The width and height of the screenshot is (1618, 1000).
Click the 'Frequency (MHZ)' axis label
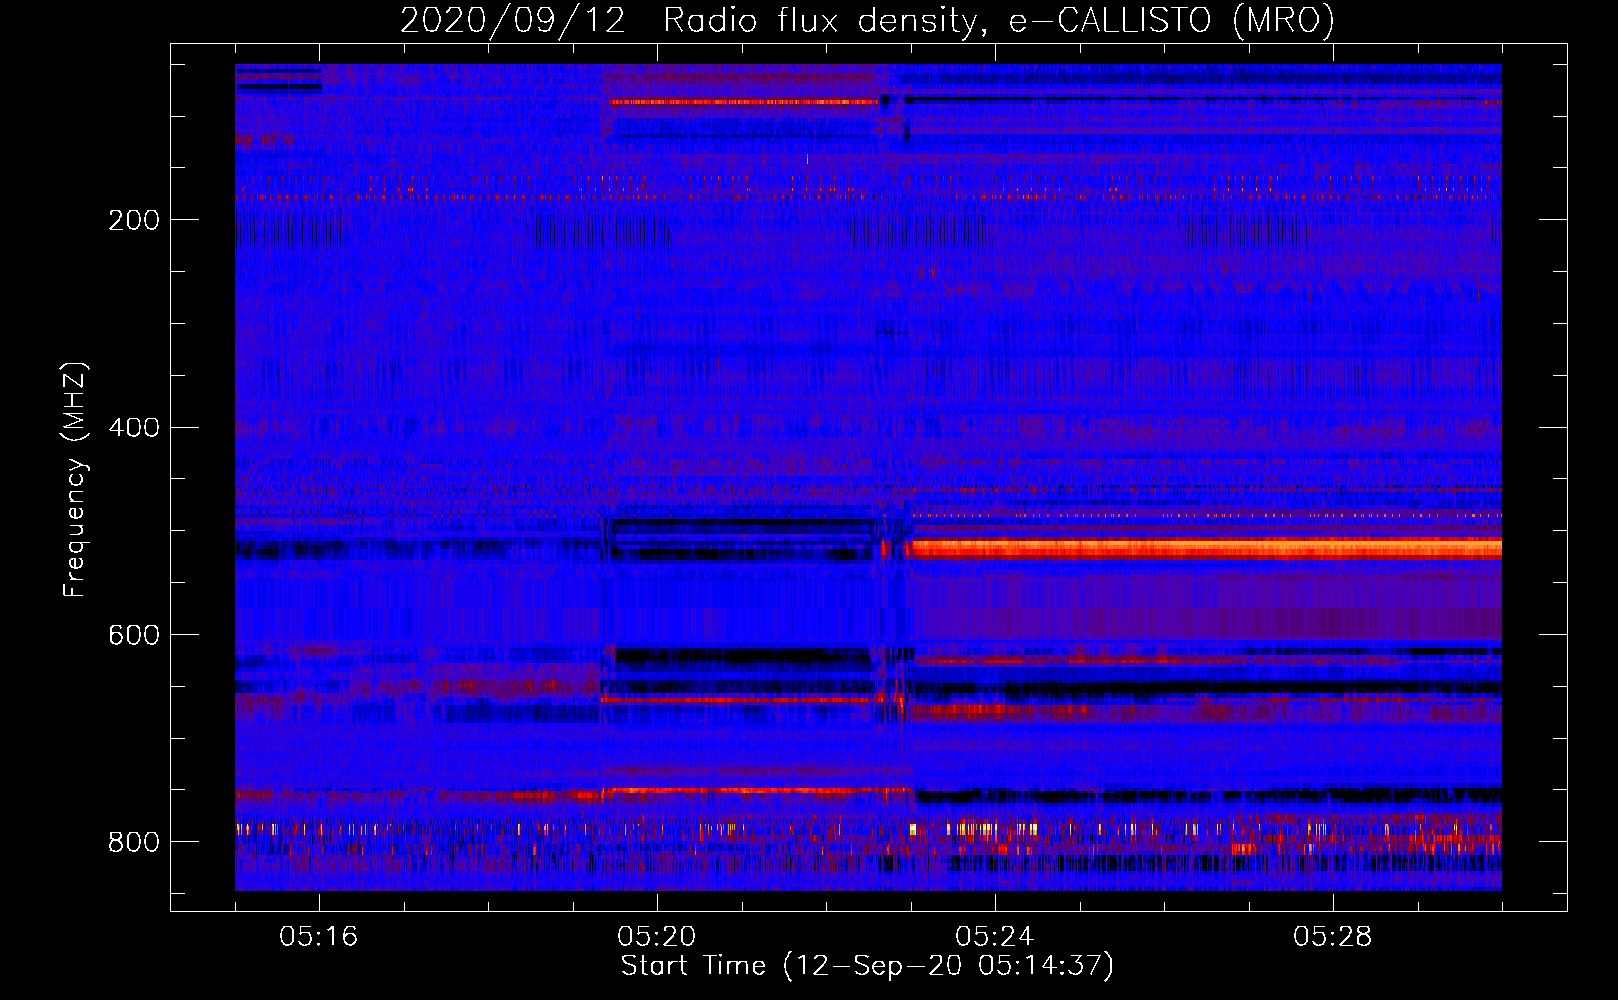click(x=74, y=480)
